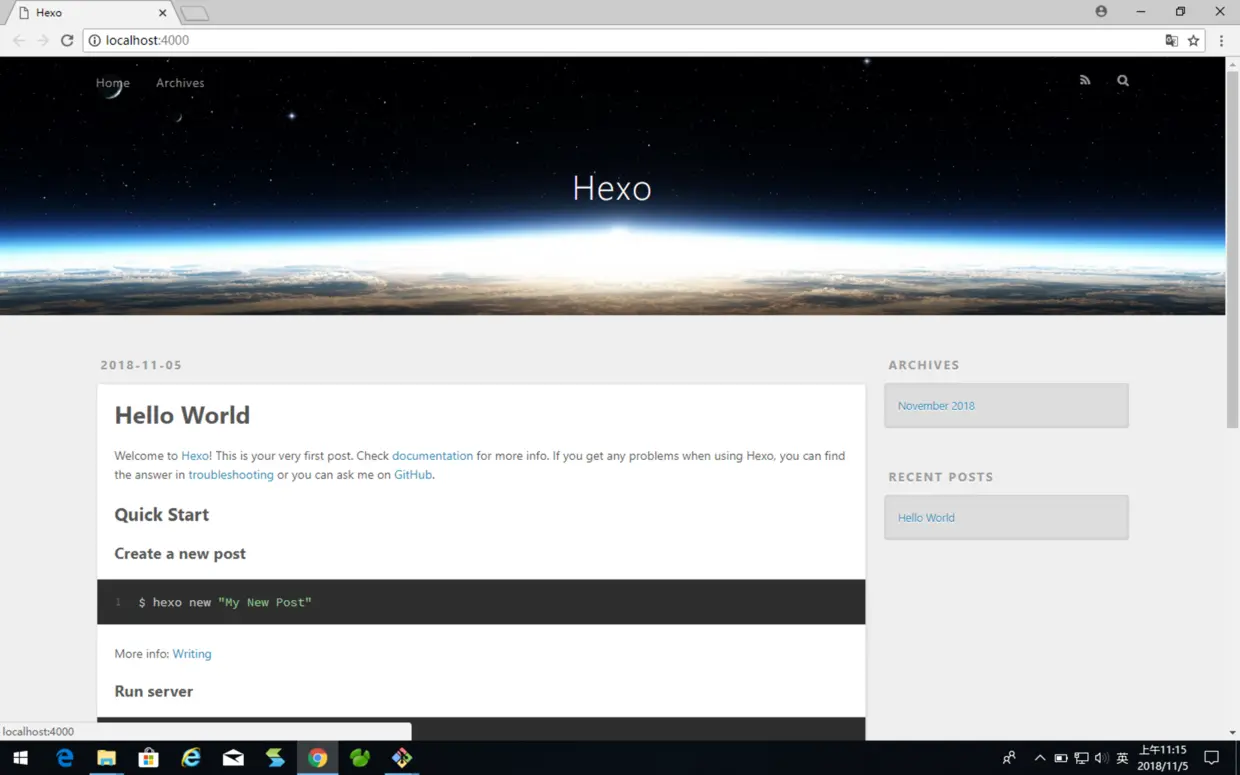Open the Hello World post title
The height and width of the screenshot is (775, 1240).
tap(182, 415)
